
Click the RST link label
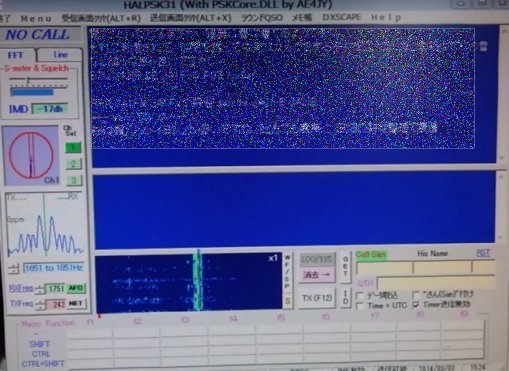(x=483, y=253)
